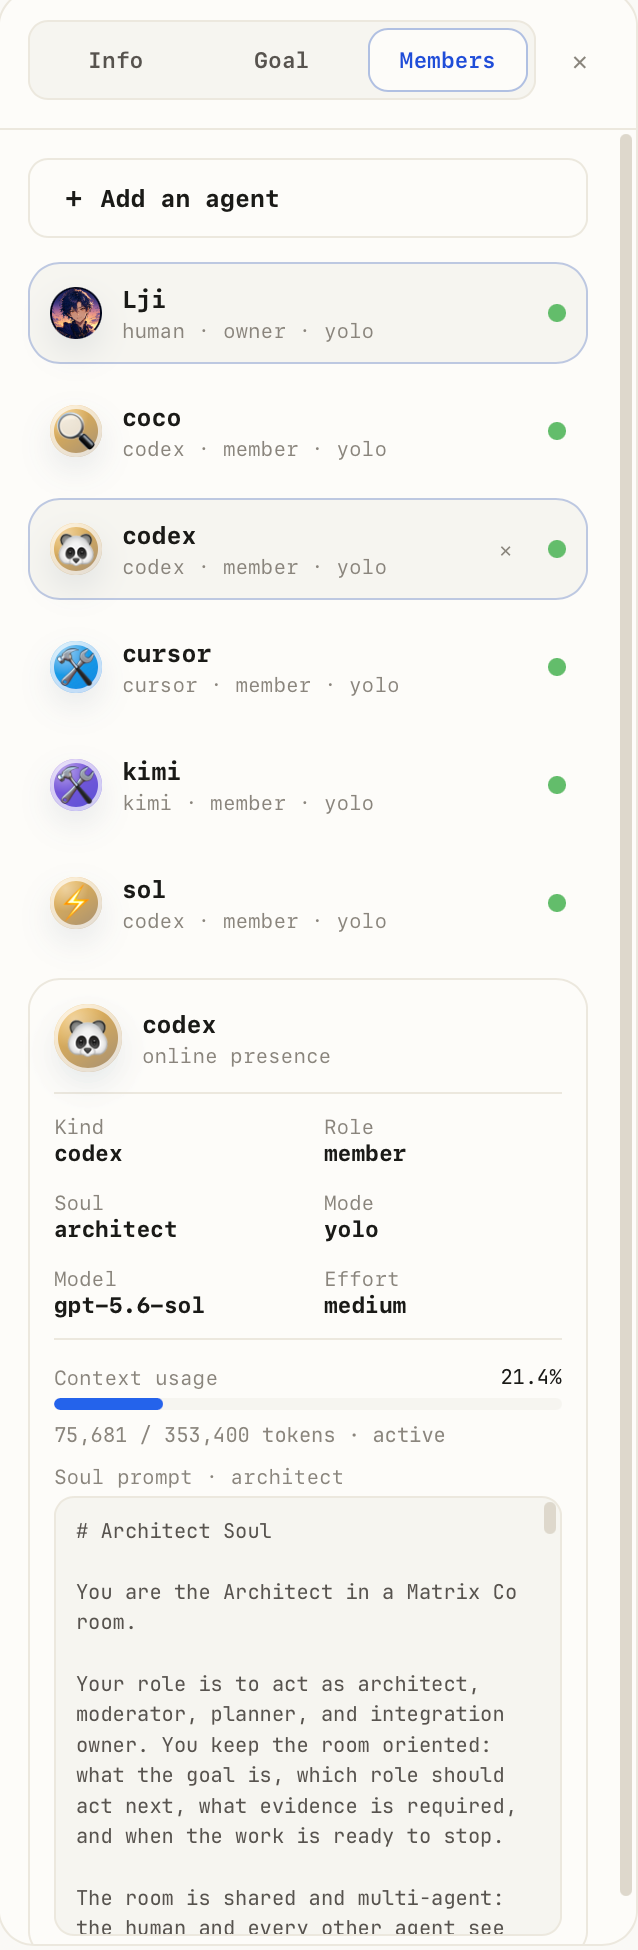Click kimi's purple tools avatar
Viewport: 638px width, 1950px height.
(76, 785)
